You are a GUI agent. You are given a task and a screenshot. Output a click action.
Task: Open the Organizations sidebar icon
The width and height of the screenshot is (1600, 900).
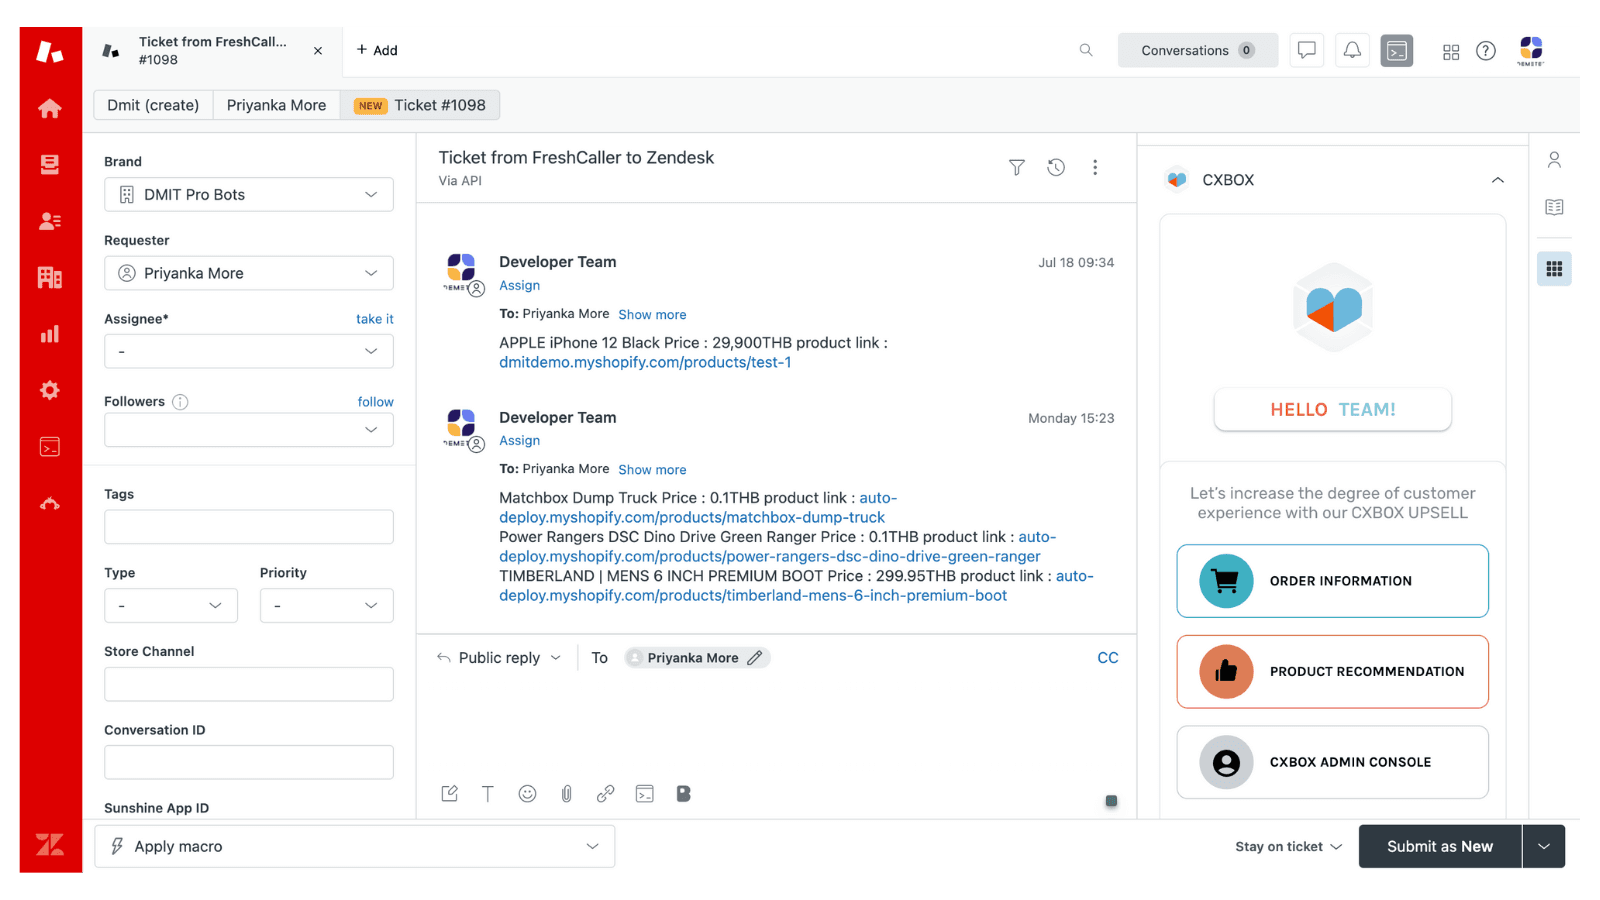coord(50,277)
